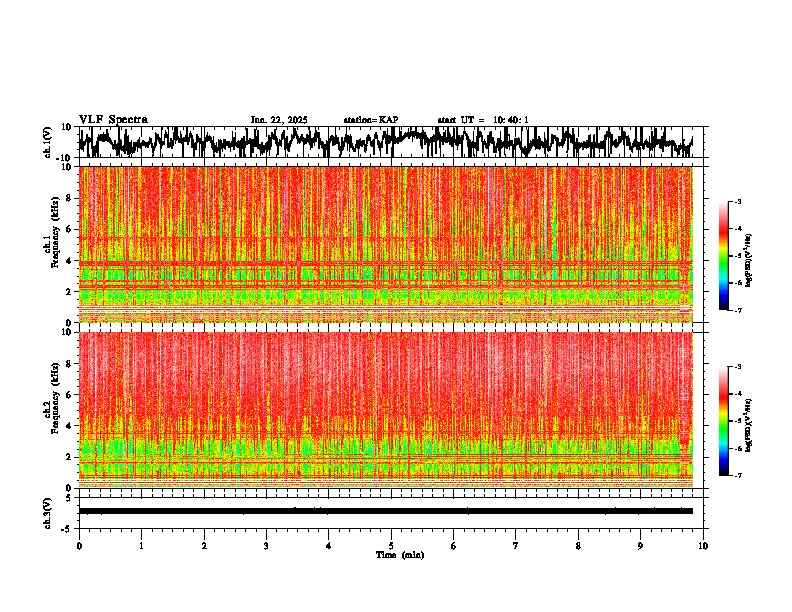Click the ch.2 spectrogram color scale bar

point(724,421)
